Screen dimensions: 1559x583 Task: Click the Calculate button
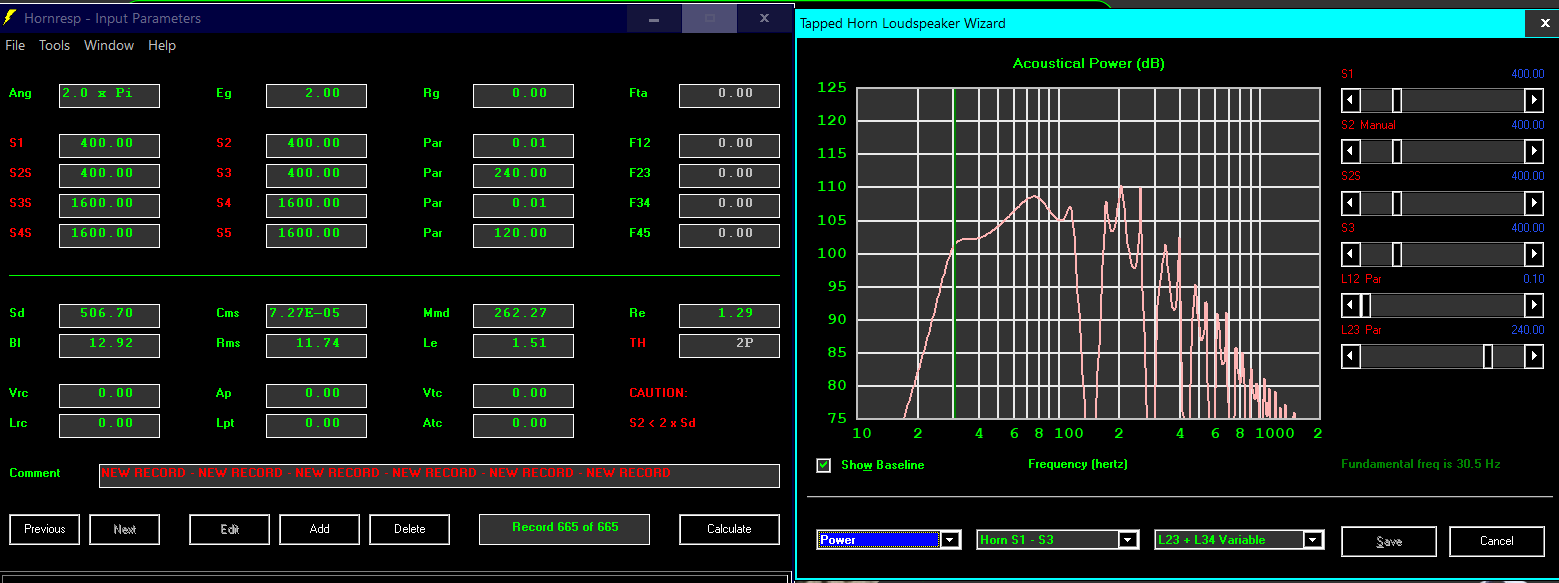point(730,529)
